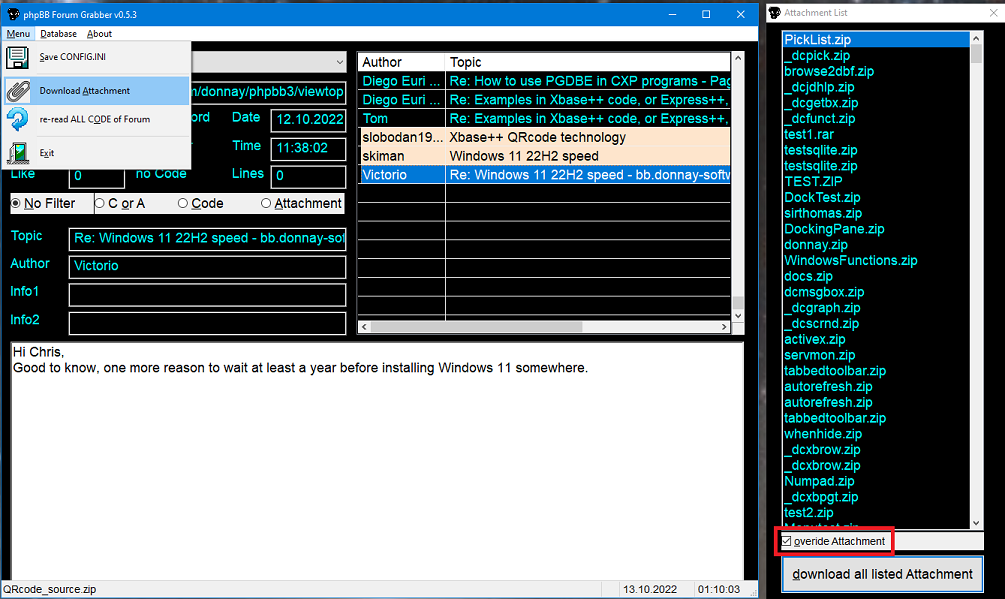Click the topic table scroll-left arrow
Image resolution: width=1005 pixels, height=599 pixels.
364,327
